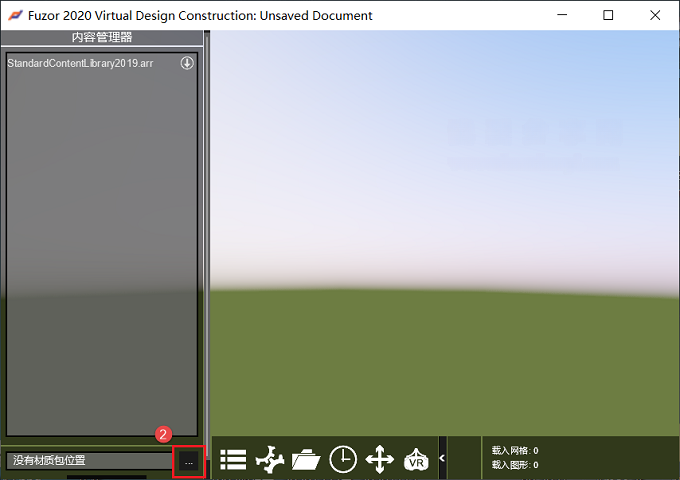
Task: Select the drone navigation mode icon
Action: pos(270,460)
